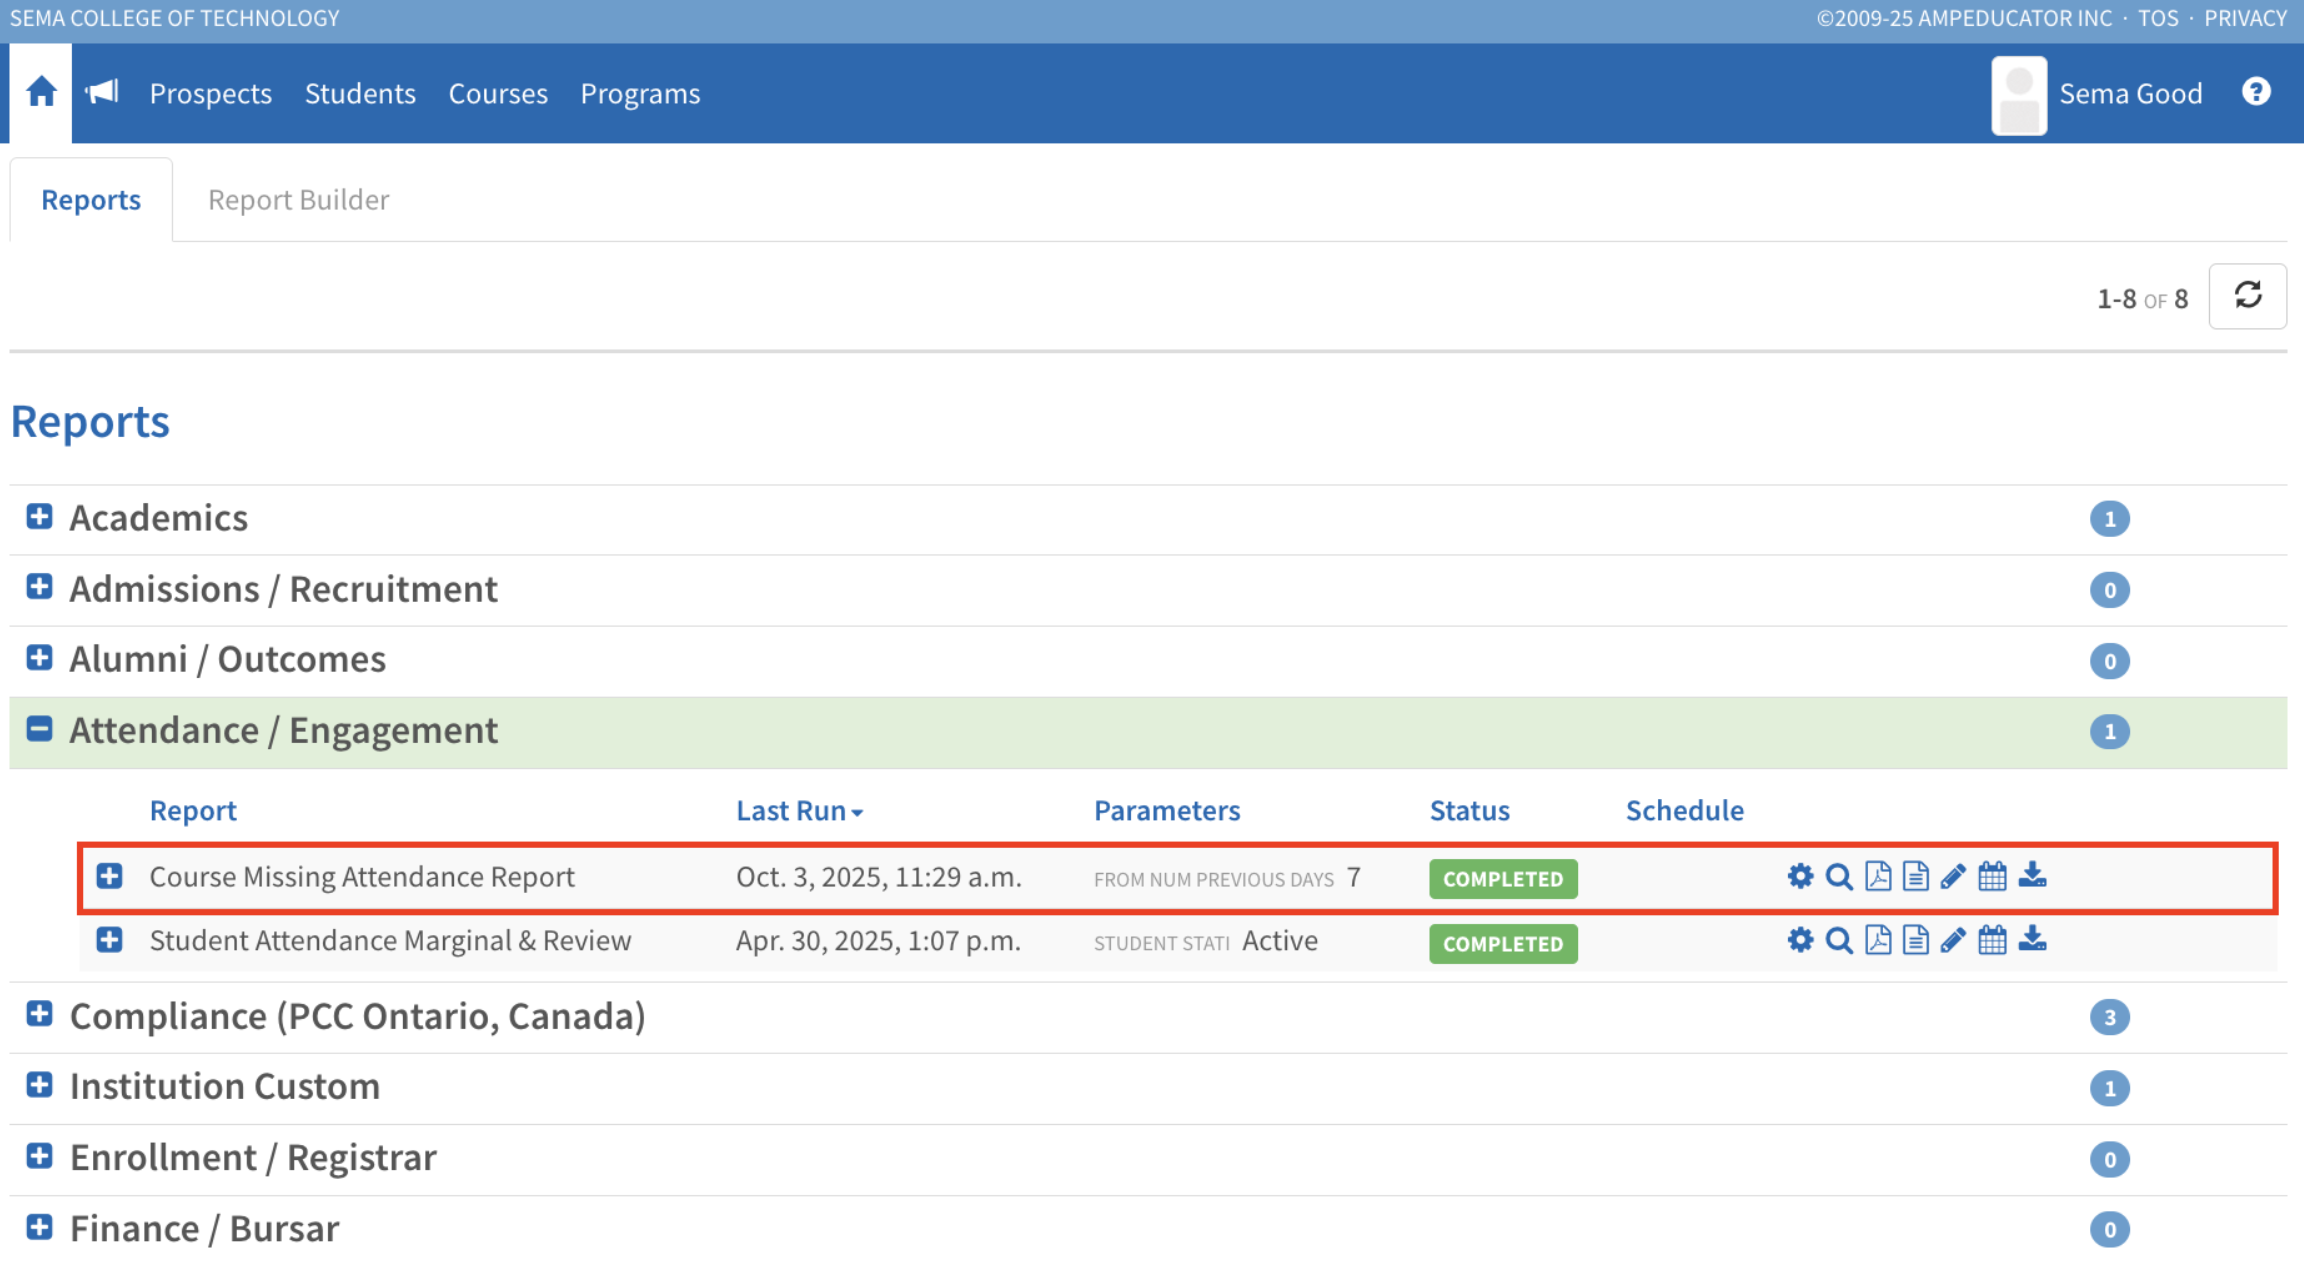Open the PRIVACY link in header
The image size is (2304, 1268).
coord(2245,18)
